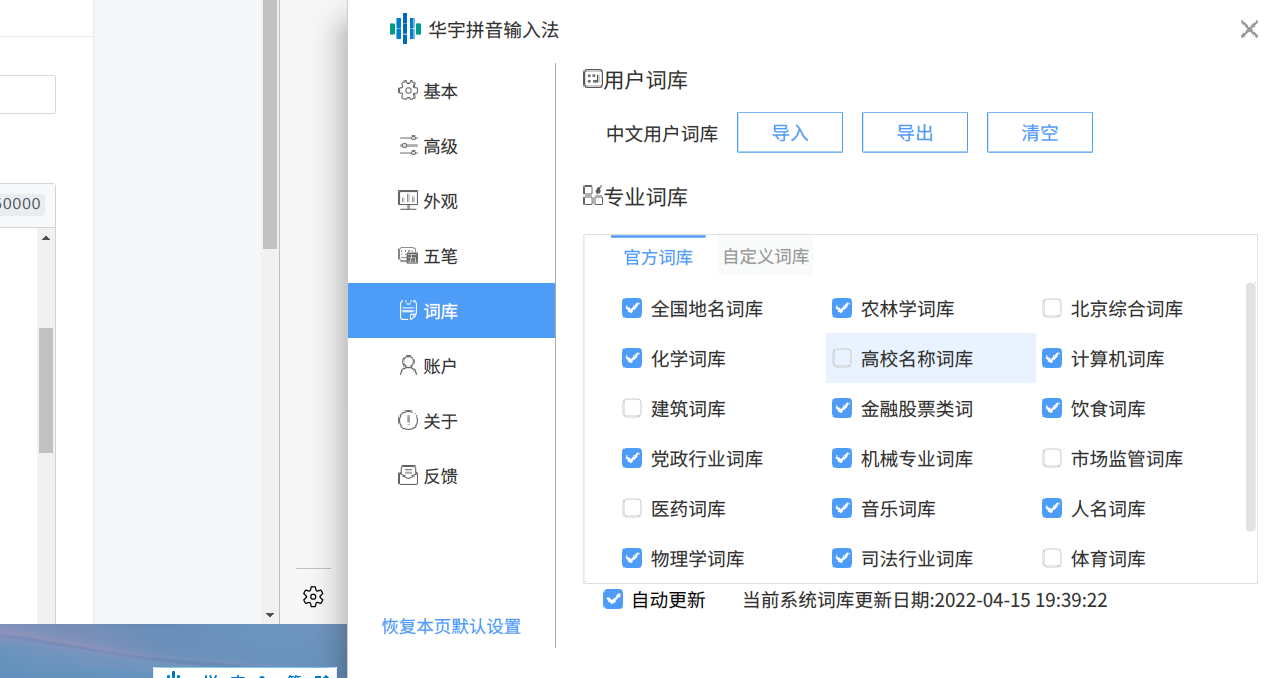Open the 反馈 page
The height and width of the screenshot is (678, 1275).
point(451,476)
